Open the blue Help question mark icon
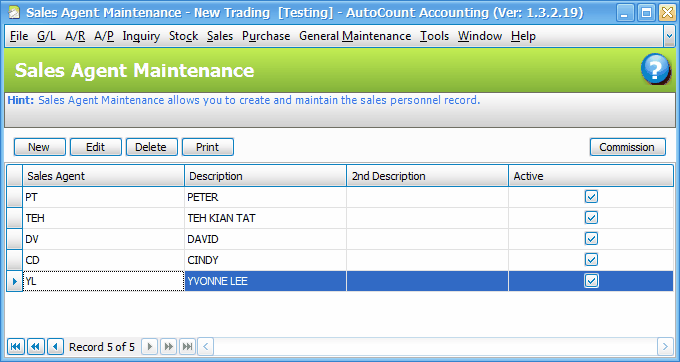Image resolution: width=680 pixels, height=362 pixels. 655,69
